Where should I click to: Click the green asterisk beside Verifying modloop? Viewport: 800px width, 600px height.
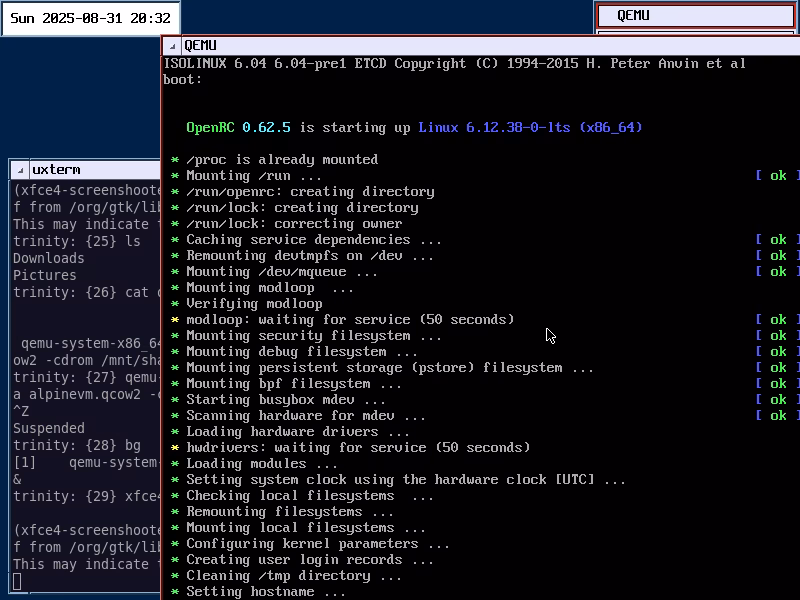click(x=175, y=304)
